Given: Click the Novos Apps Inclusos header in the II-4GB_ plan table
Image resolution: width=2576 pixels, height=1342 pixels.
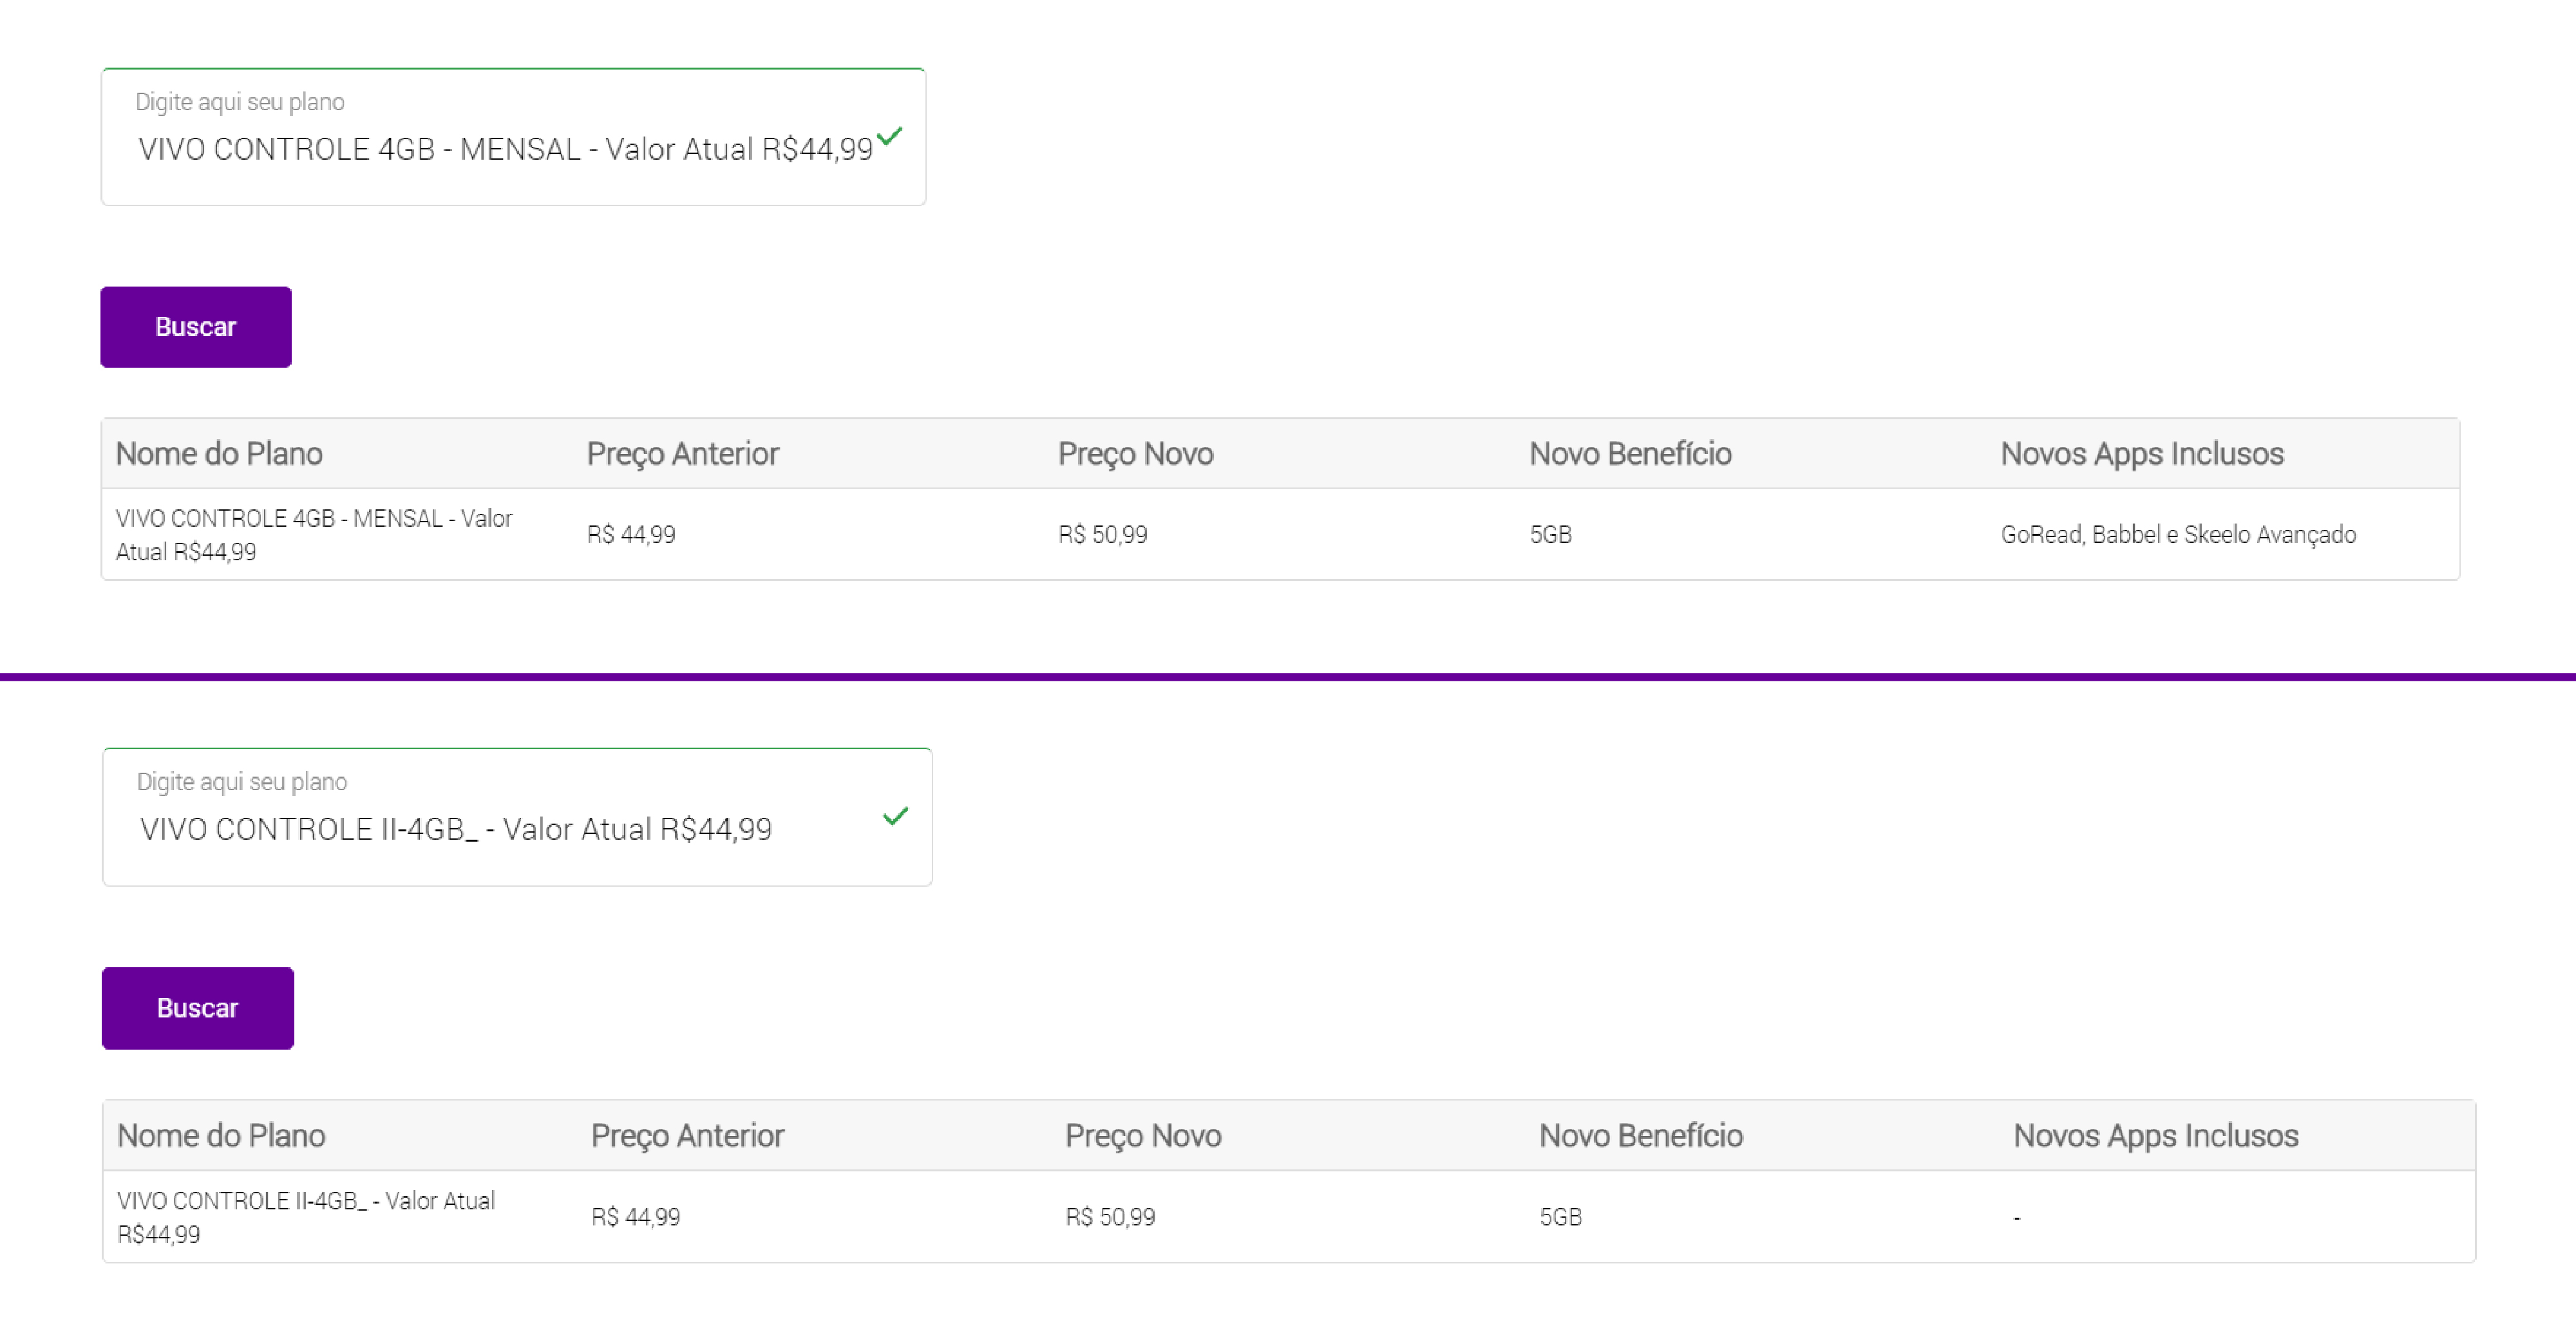Looking at the screenshot, I should point(2156,1136).
